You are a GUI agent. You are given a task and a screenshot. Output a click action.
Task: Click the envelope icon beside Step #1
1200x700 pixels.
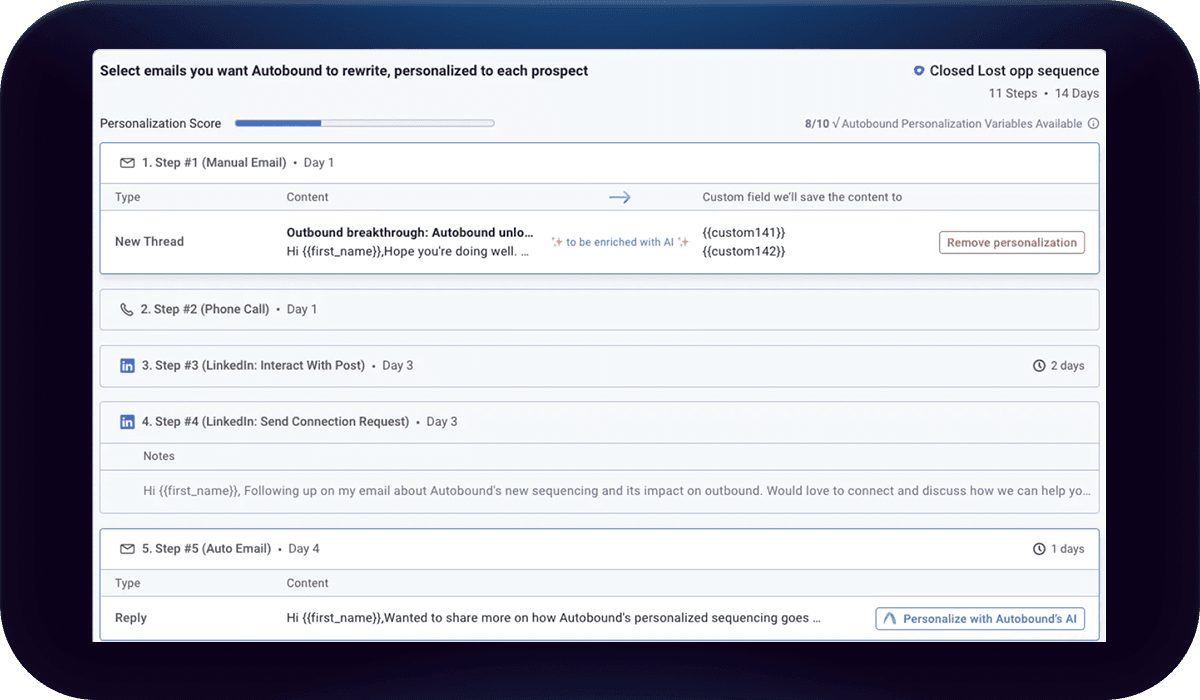pos(127,163)
